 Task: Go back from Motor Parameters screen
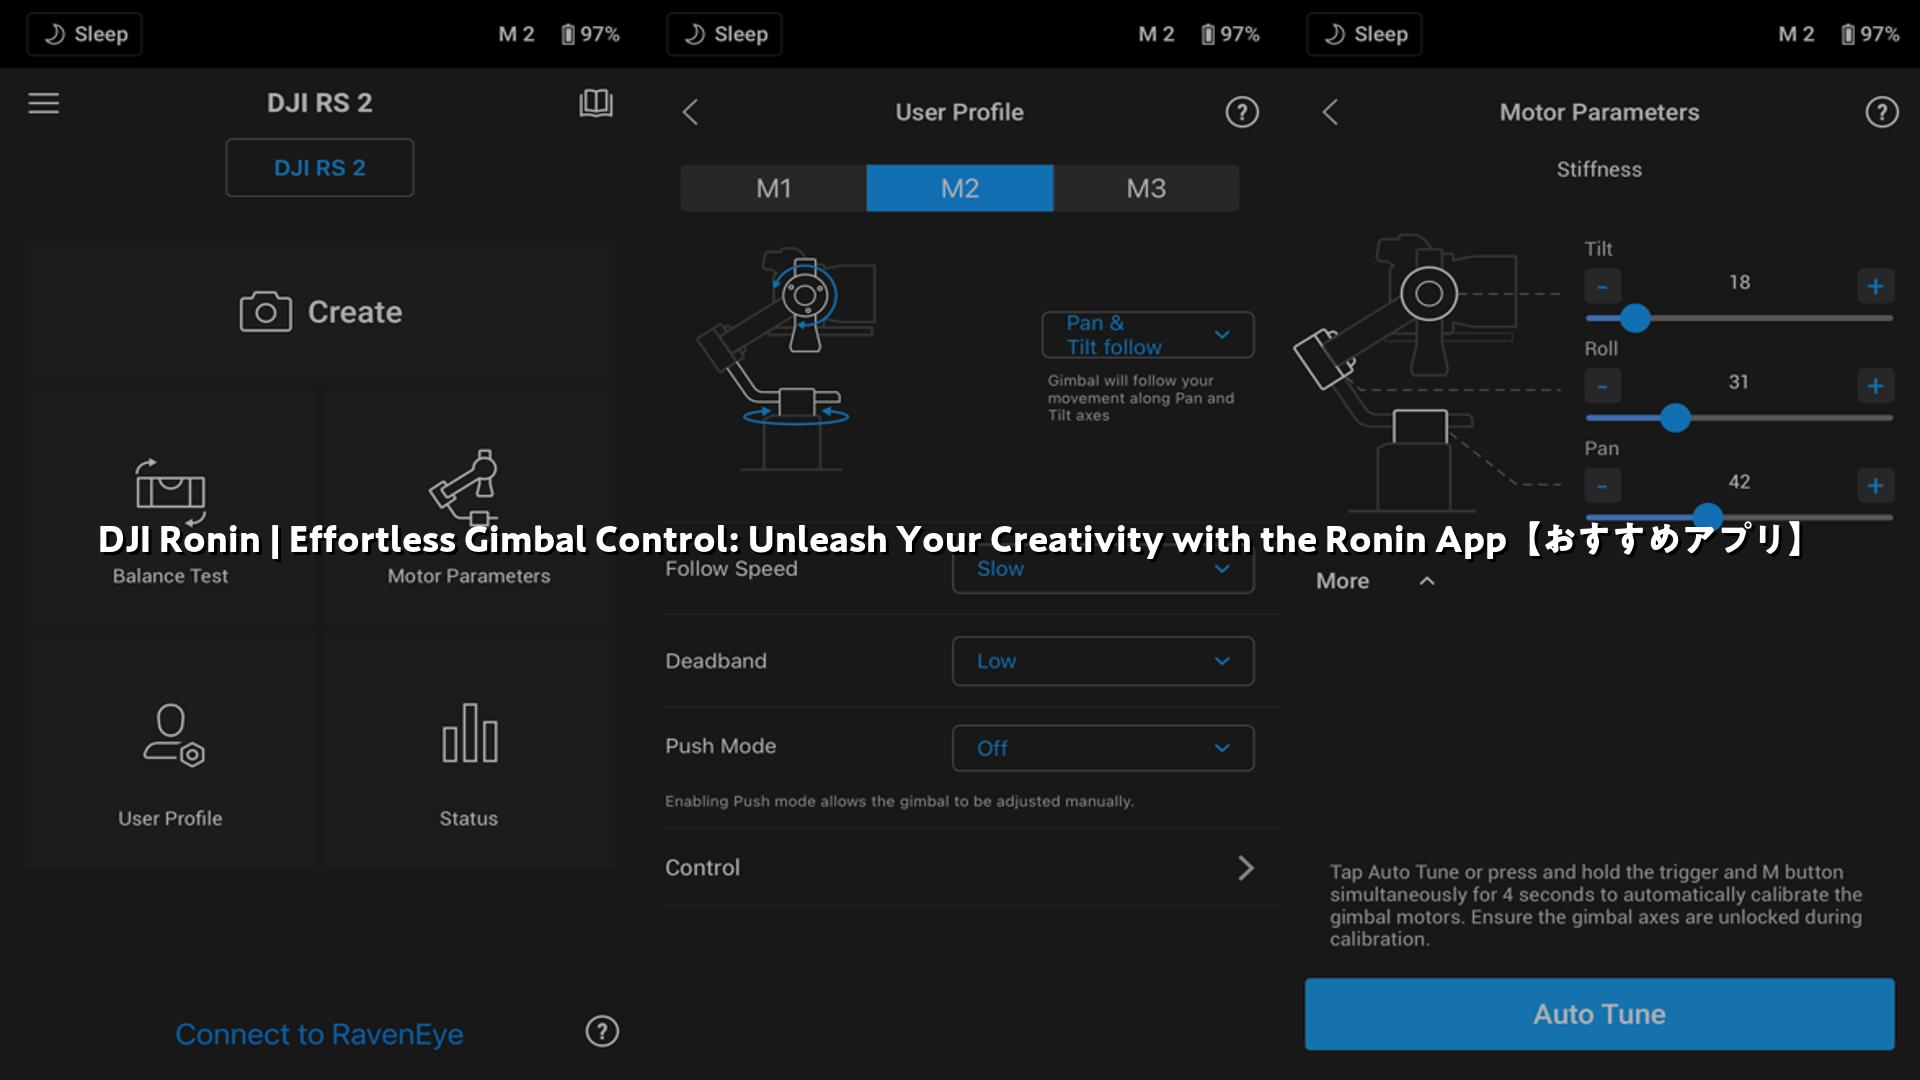point(1330,112)
